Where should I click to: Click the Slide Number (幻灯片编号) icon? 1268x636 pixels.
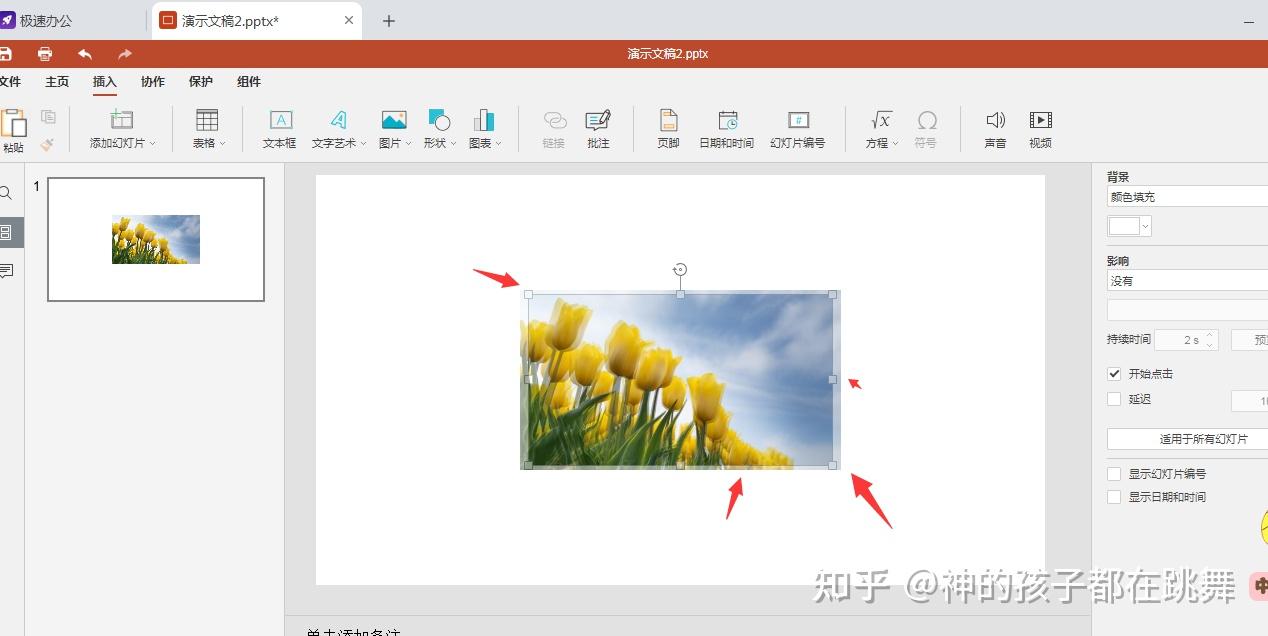[x=798, y=120]
